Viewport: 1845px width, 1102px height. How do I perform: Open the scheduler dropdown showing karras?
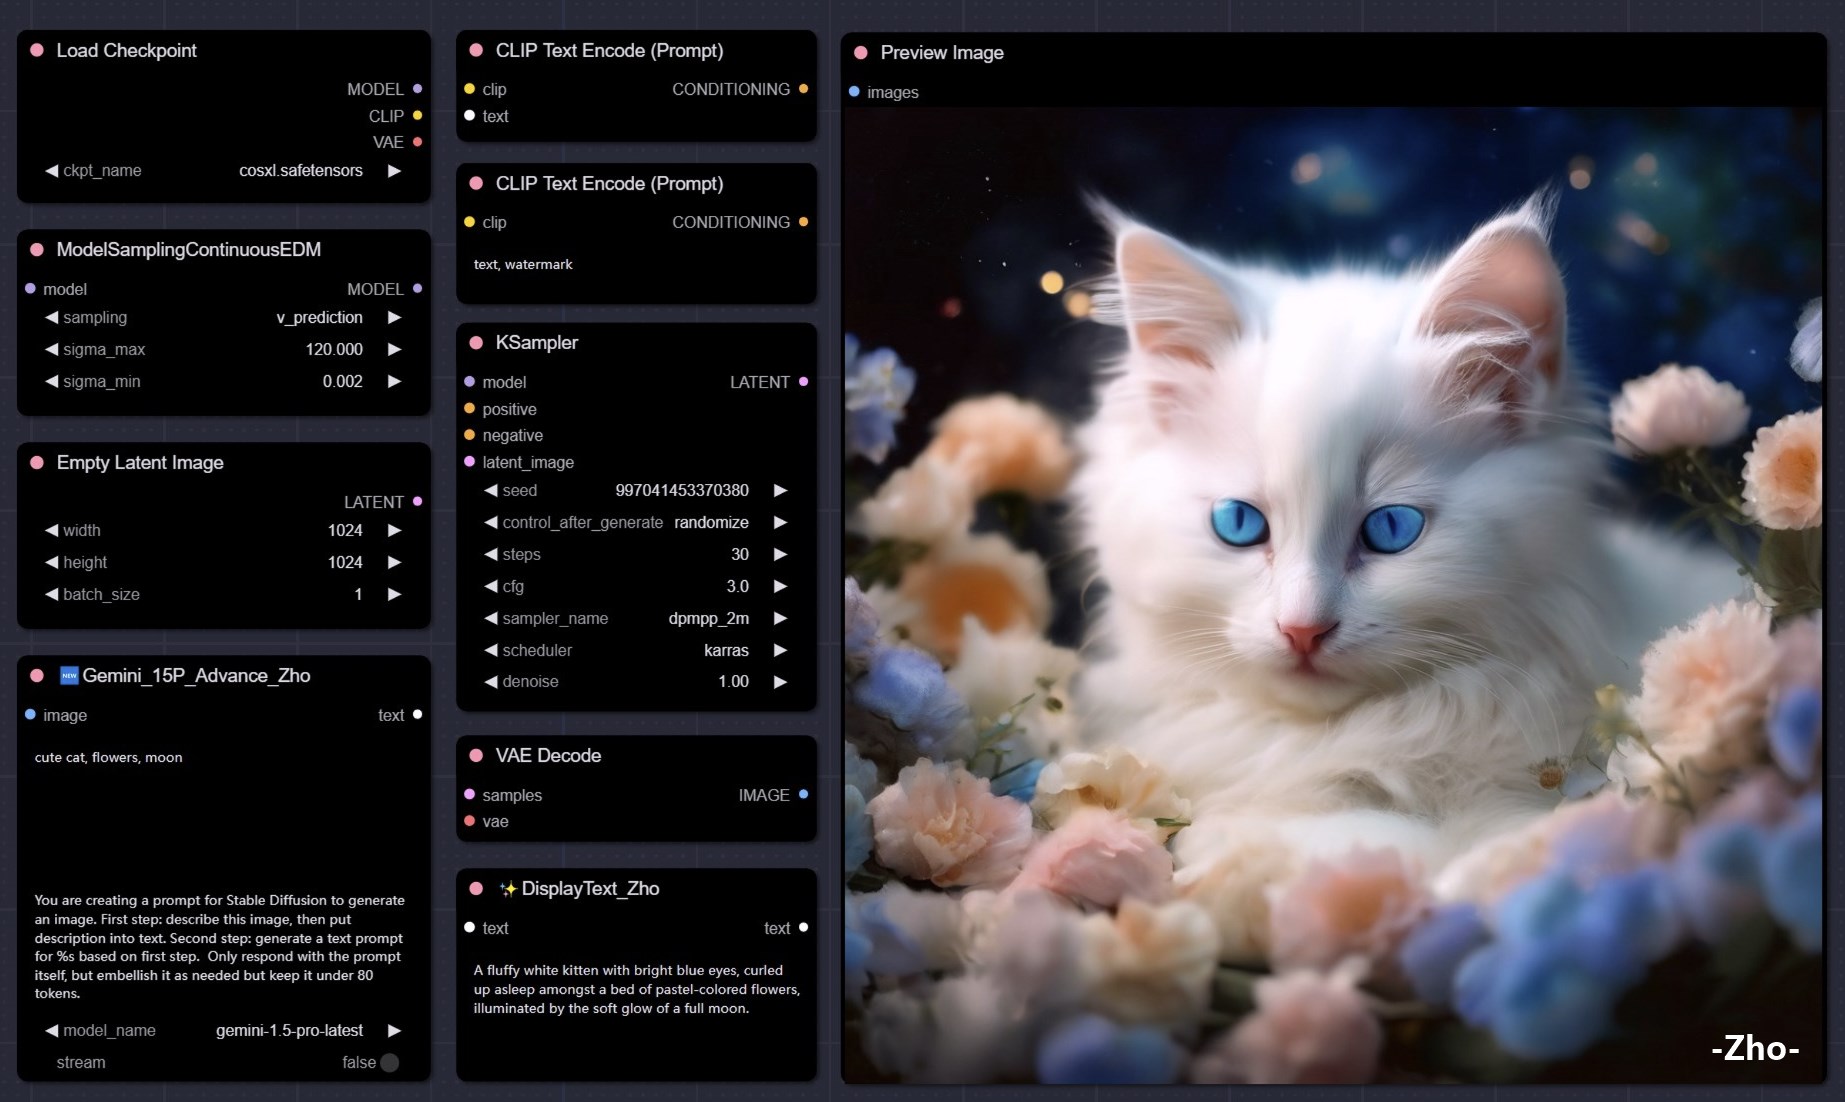[635, 651]
